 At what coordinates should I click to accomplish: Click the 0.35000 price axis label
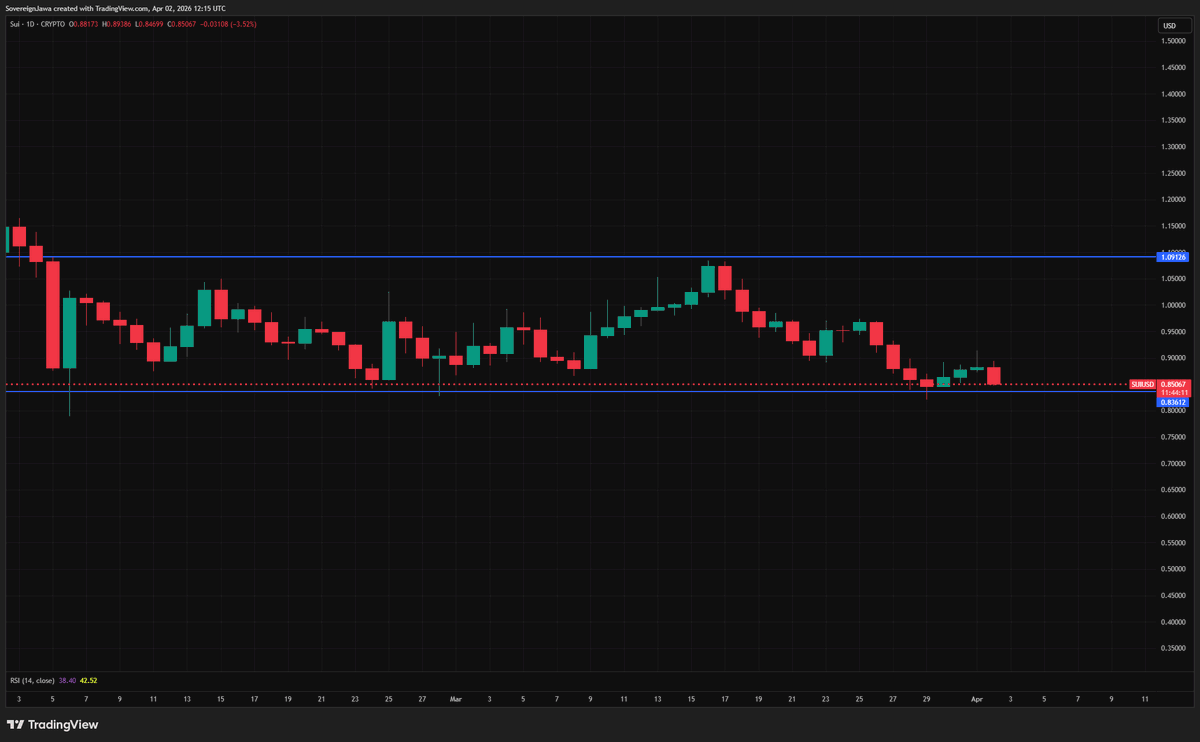(x=1173, y=649)
